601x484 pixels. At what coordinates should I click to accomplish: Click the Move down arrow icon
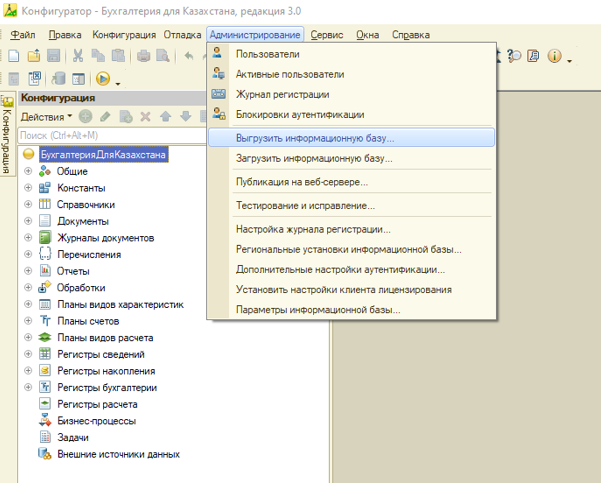(186, 116)
